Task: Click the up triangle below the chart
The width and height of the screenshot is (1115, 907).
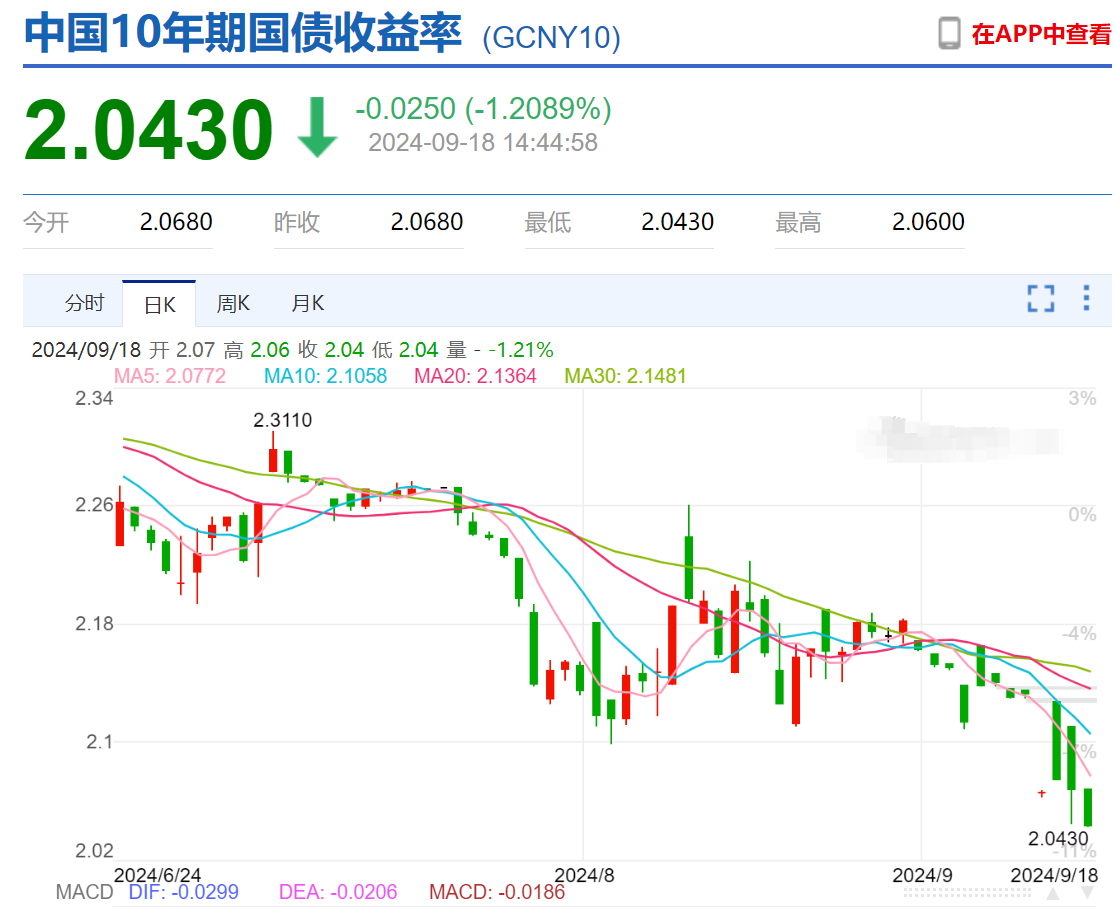Action: click(1053, 893)
